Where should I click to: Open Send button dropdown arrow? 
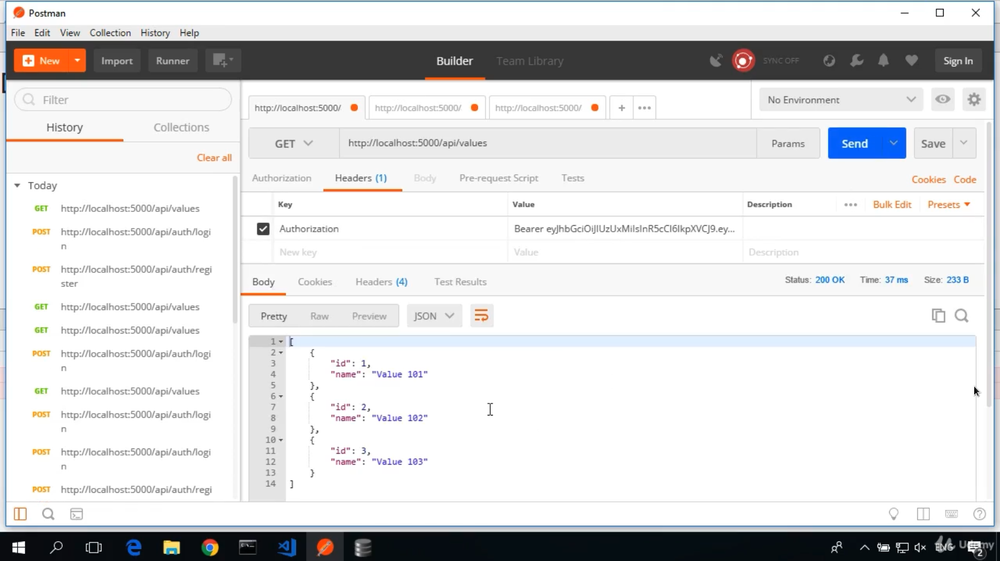pyautogui.click(x=893, y=143)
